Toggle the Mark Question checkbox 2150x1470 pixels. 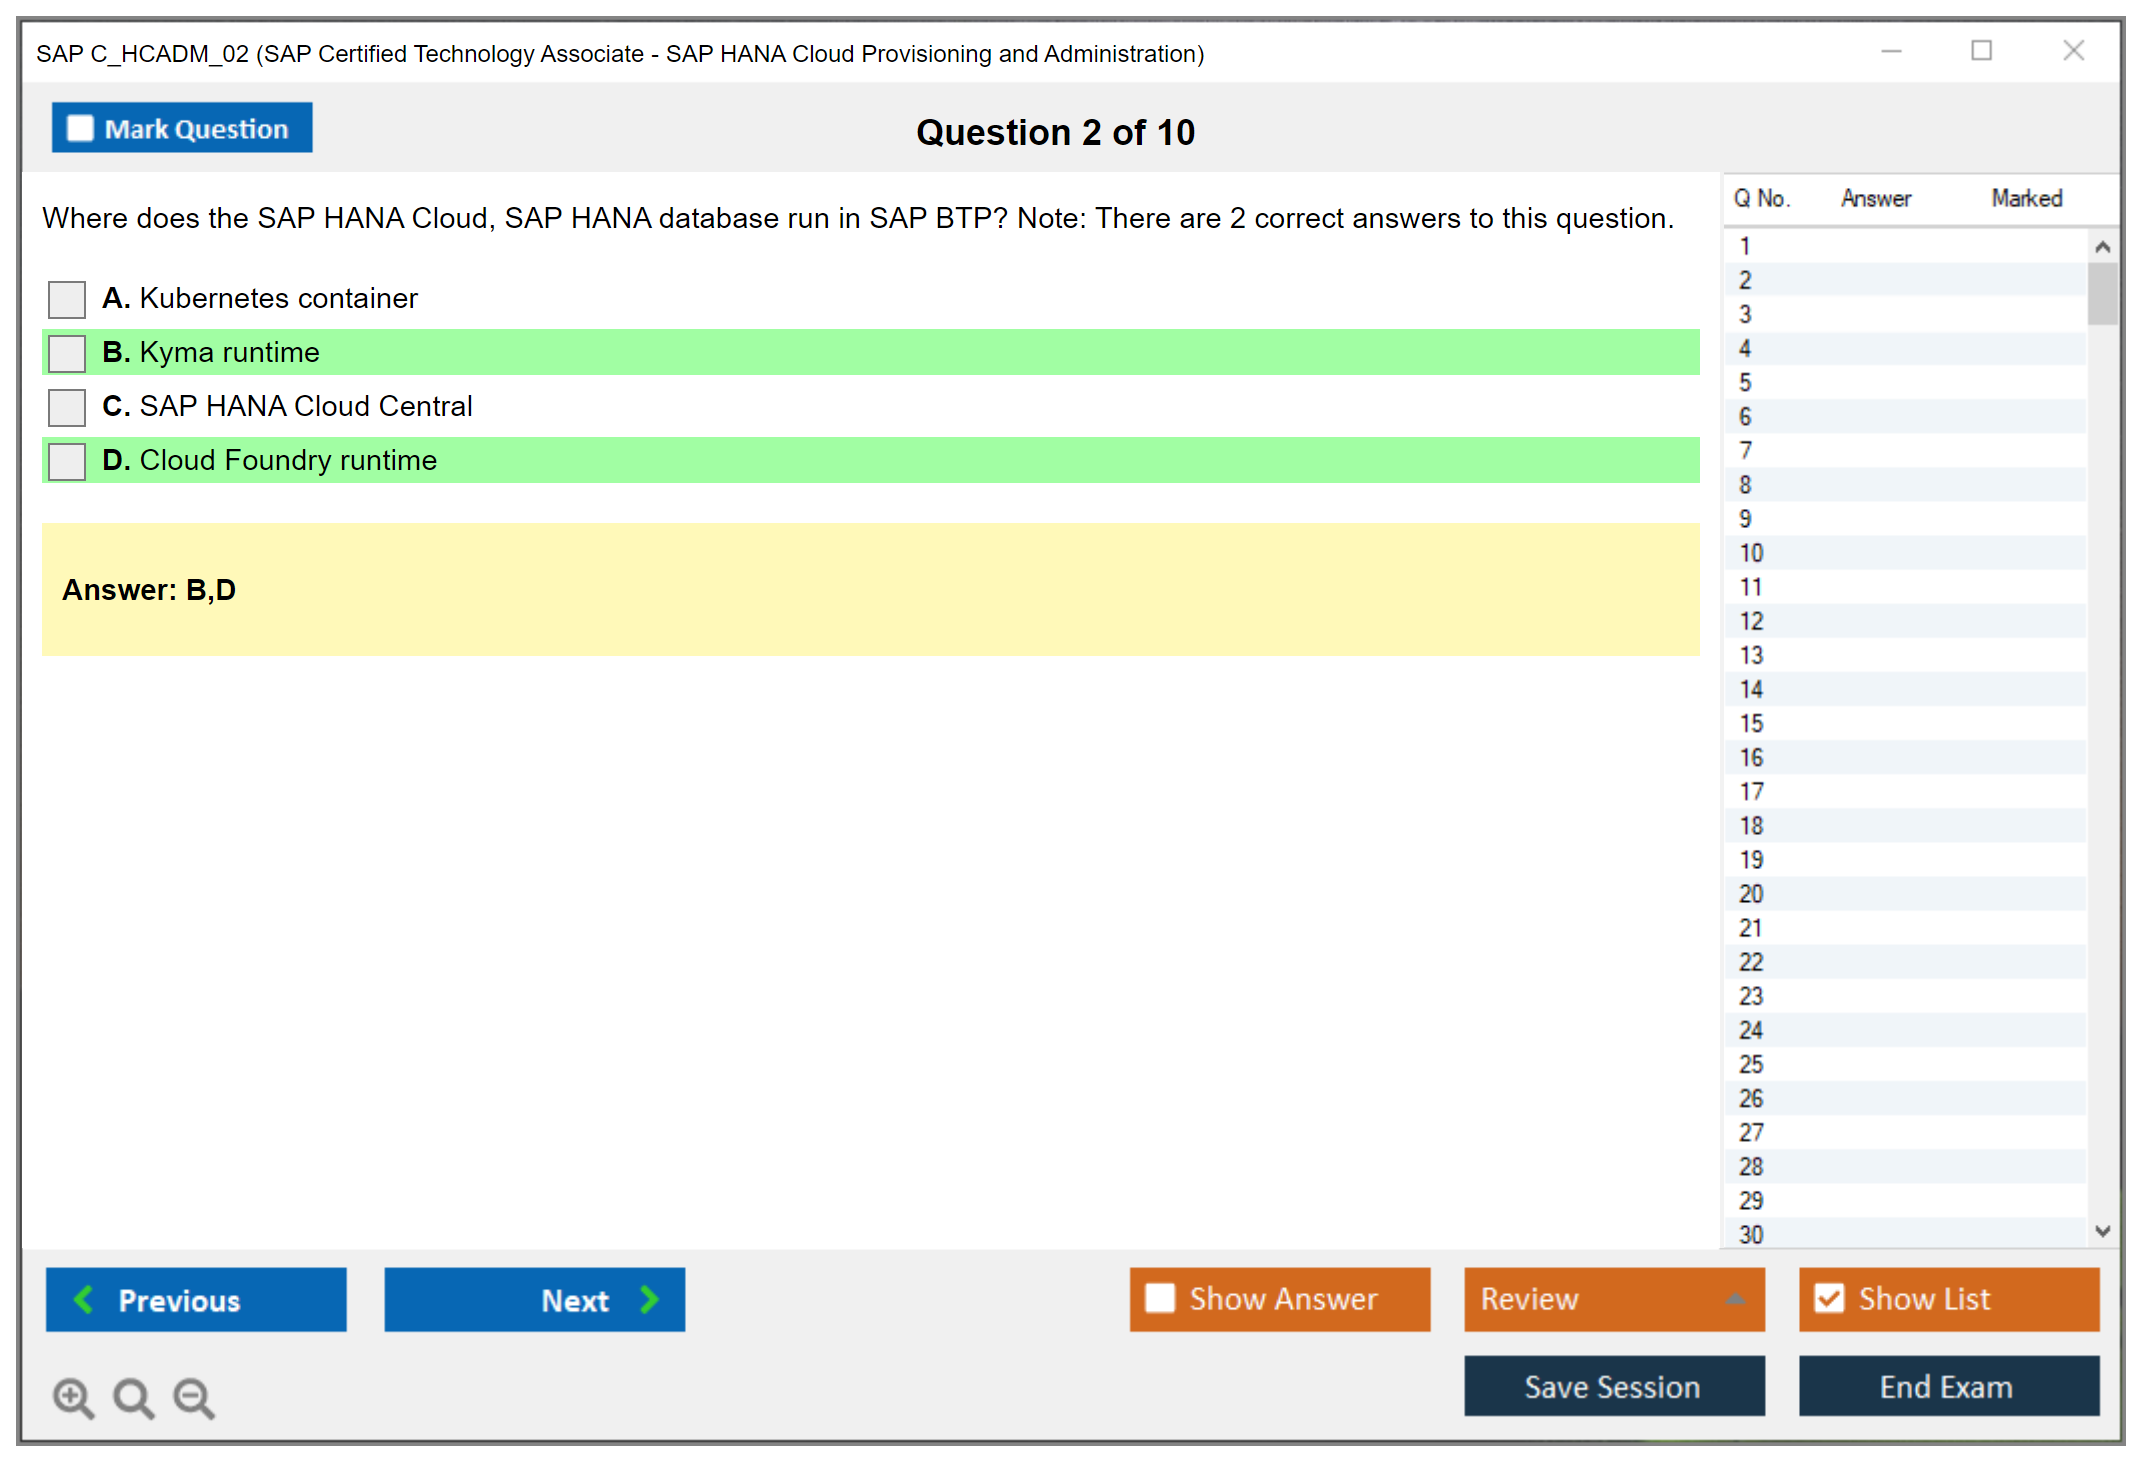point(80,128)
